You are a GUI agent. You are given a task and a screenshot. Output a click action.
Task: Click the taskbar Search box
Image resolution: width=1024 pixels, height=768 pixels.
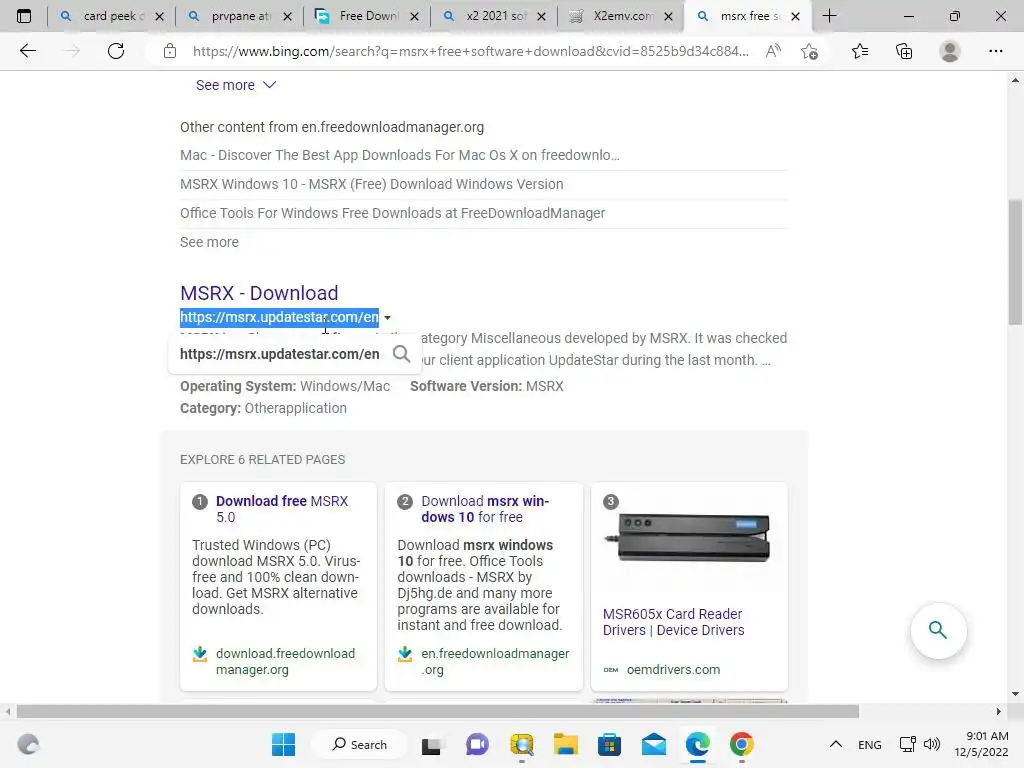click(x=359, y=744)
